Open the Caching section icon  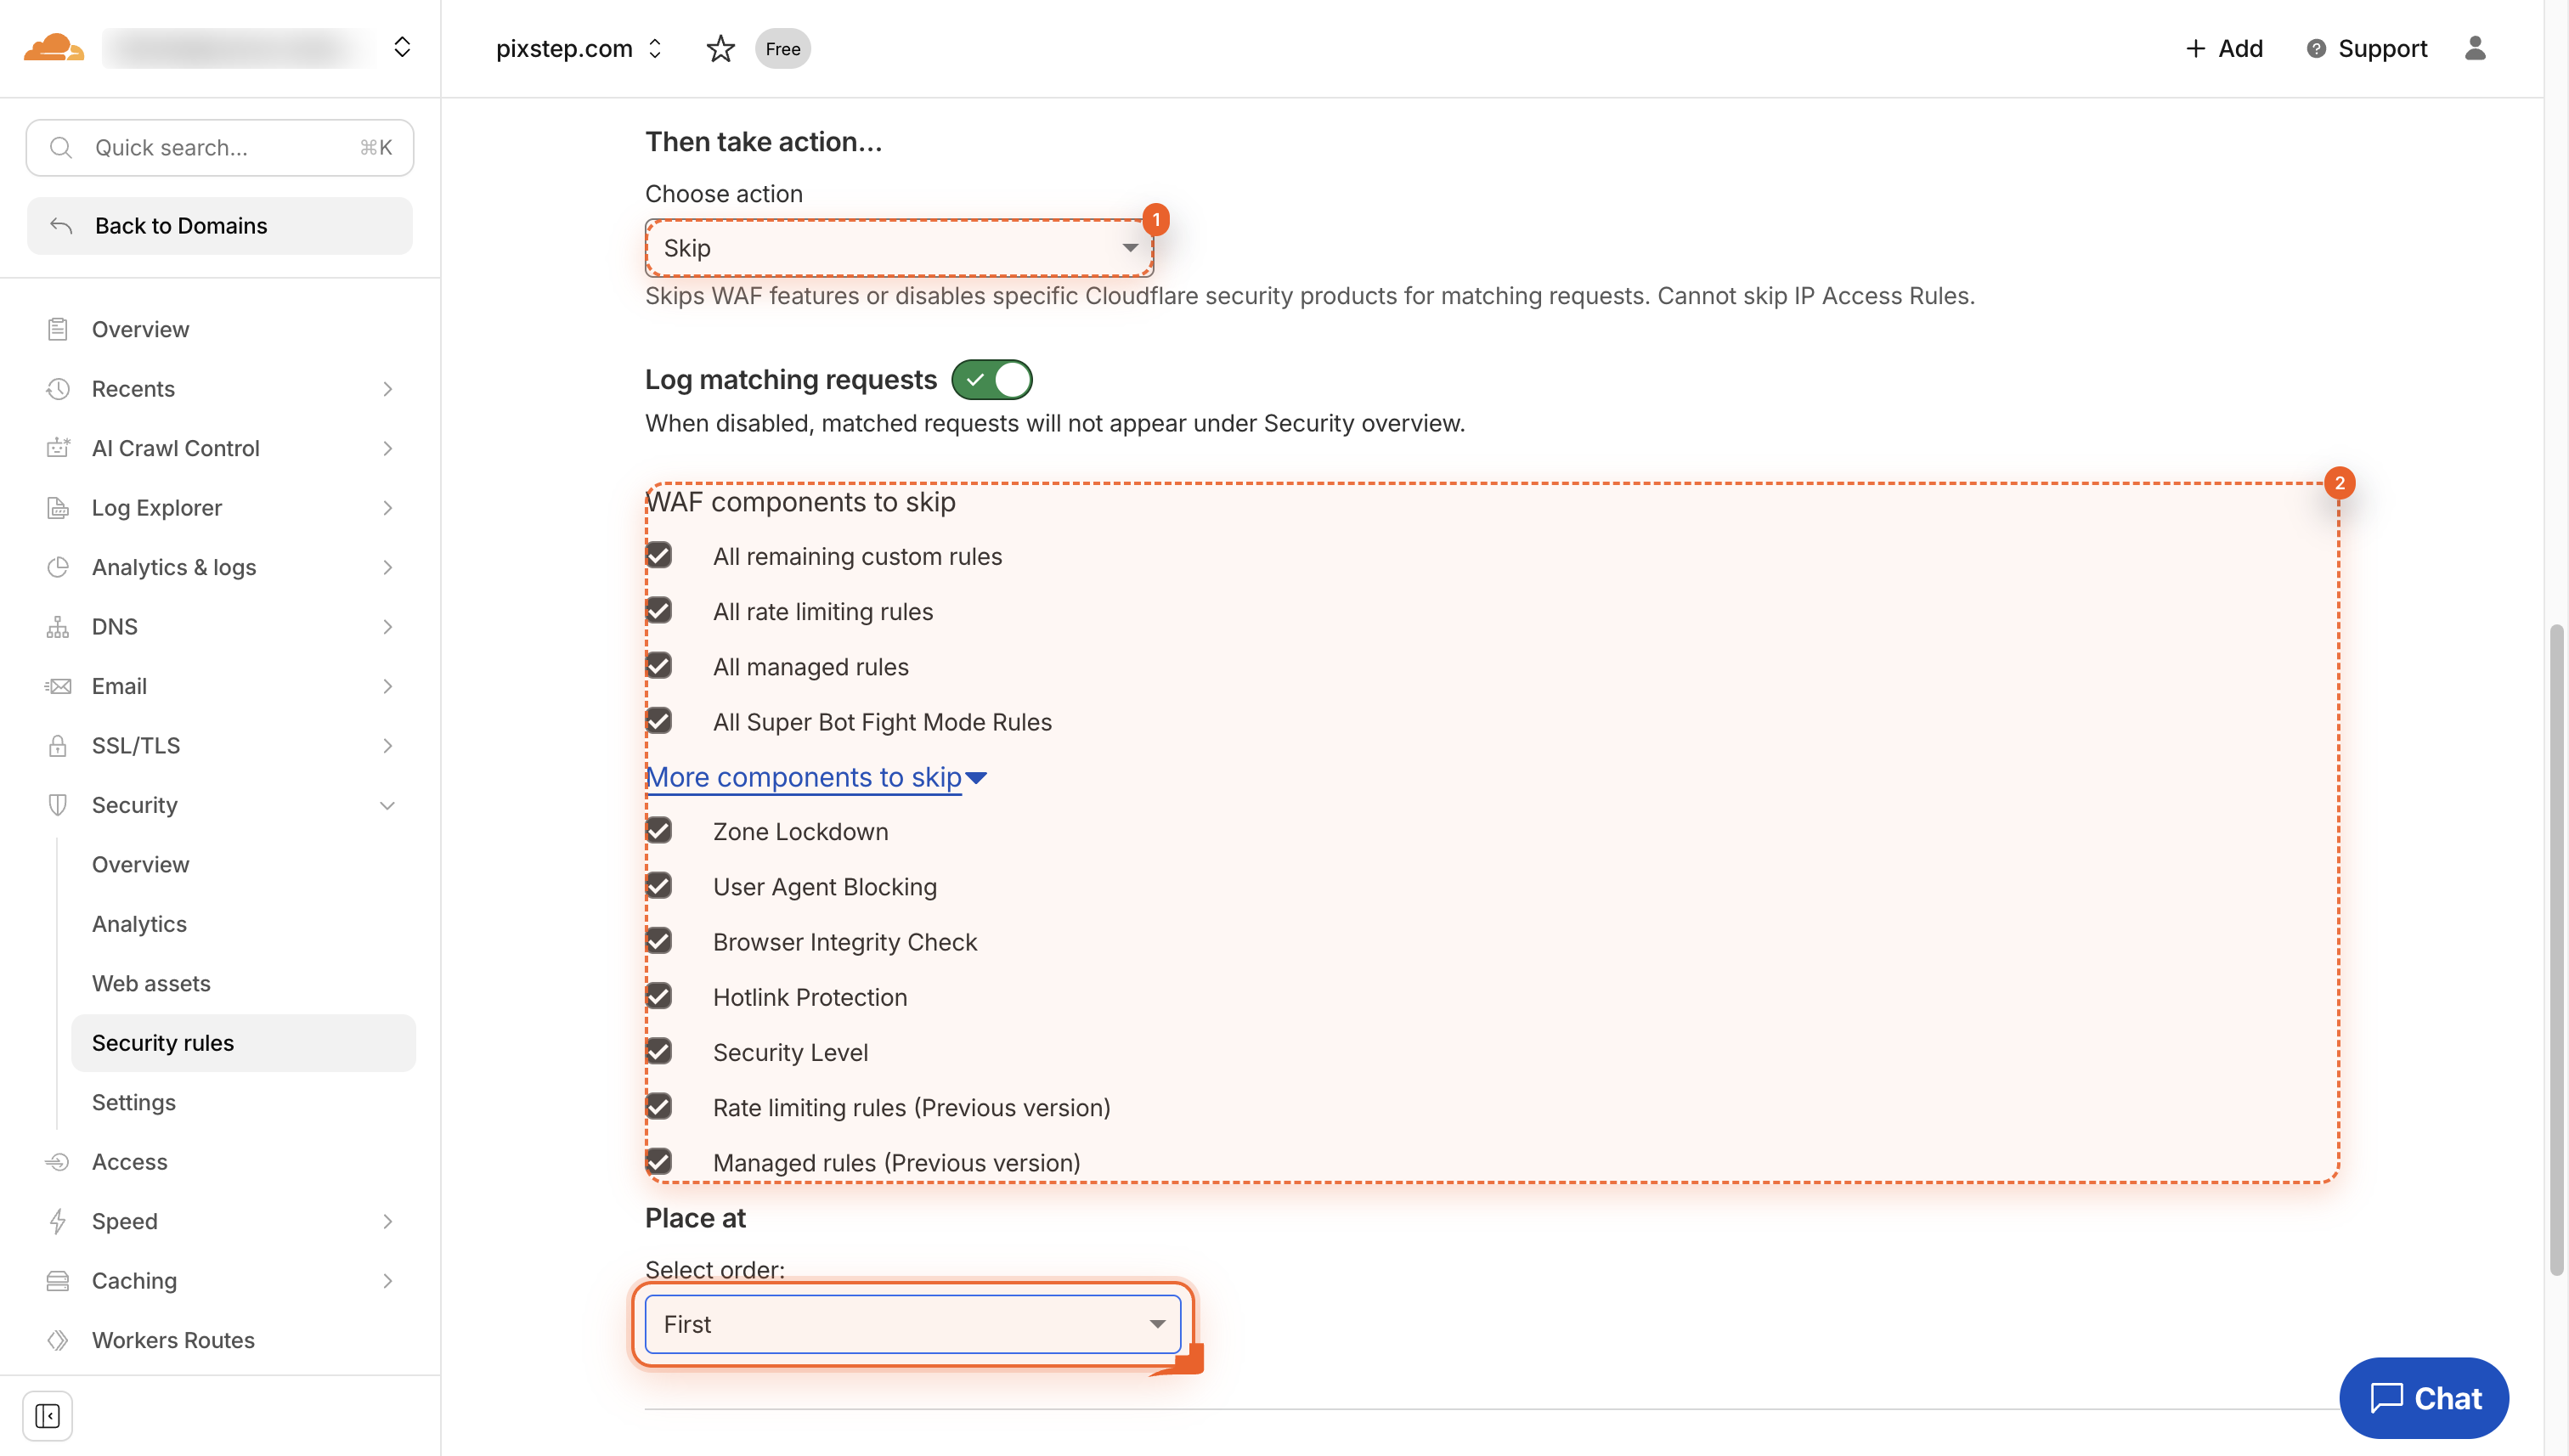[x=58, y=1280]
